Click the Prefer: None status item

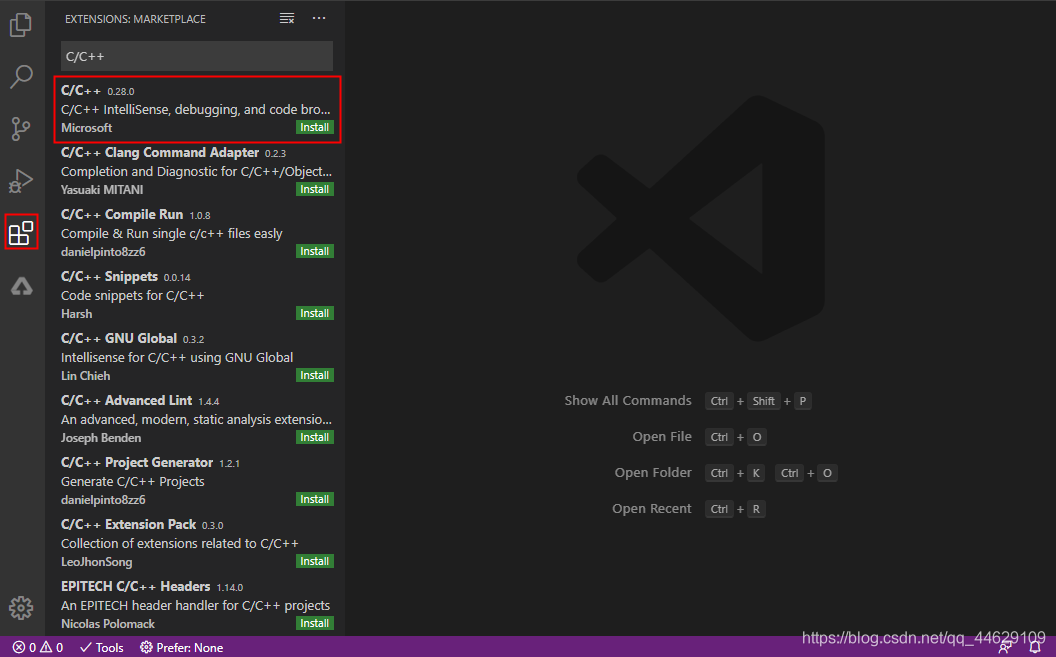[182, 648]
